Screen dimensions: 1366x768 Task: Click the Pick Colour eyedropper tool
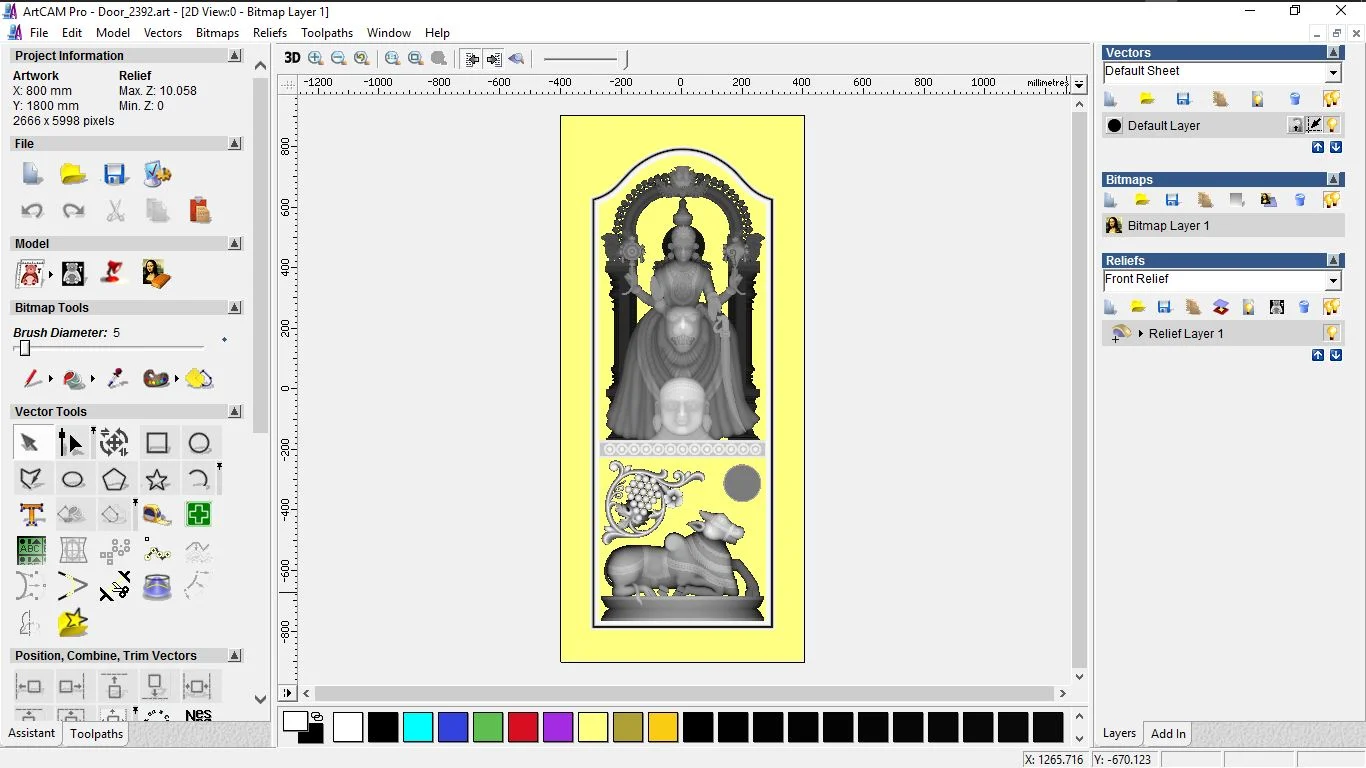click(x=117, y=379)
